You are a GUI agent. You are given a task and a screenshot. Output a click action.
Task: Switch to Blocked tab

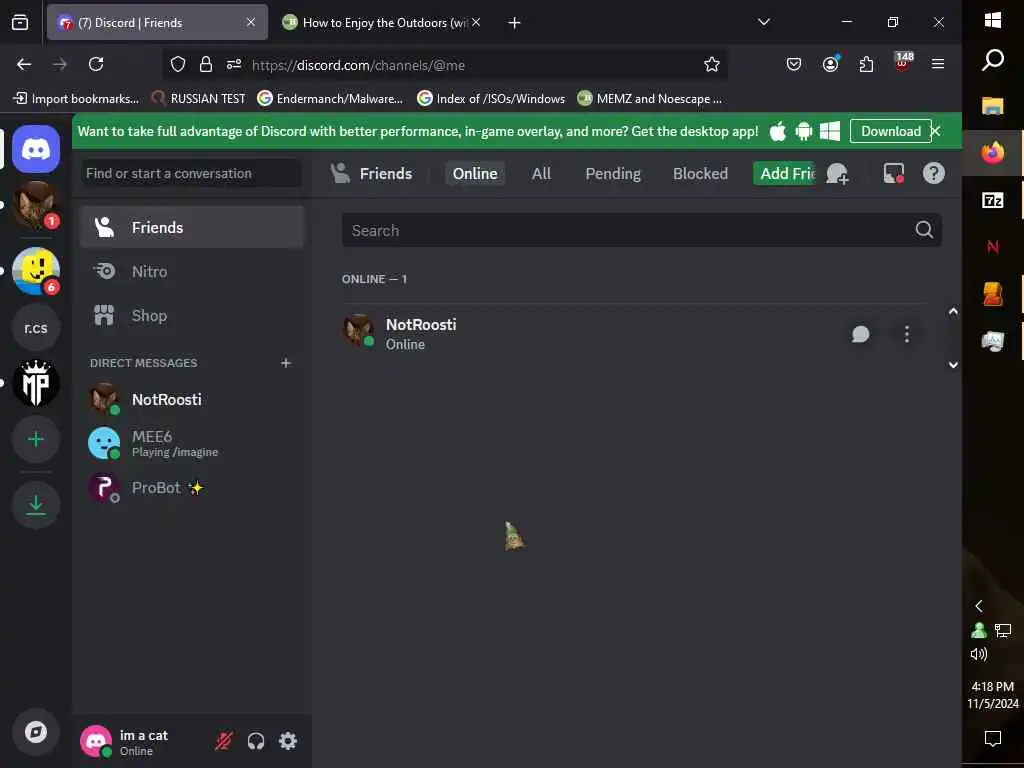pos(700,174)
